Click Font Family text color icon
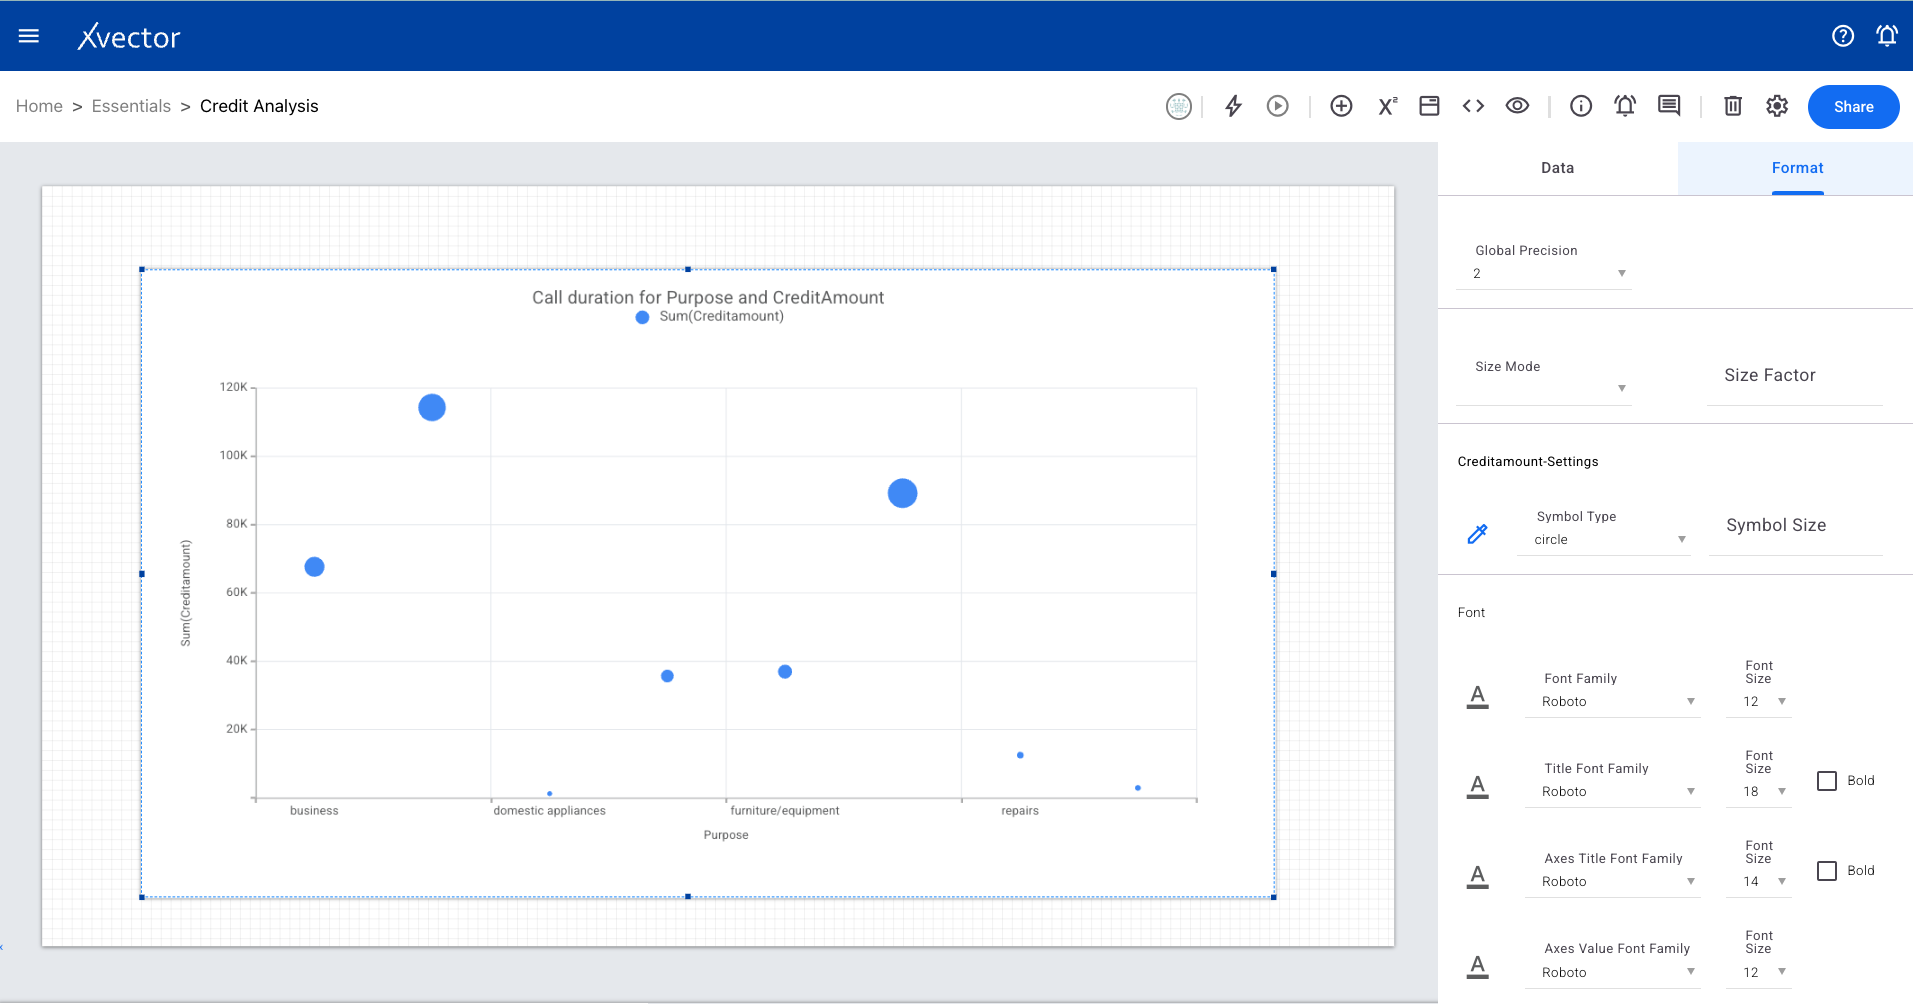This screenshot has height=1004, width=1913. point(1477,696)
